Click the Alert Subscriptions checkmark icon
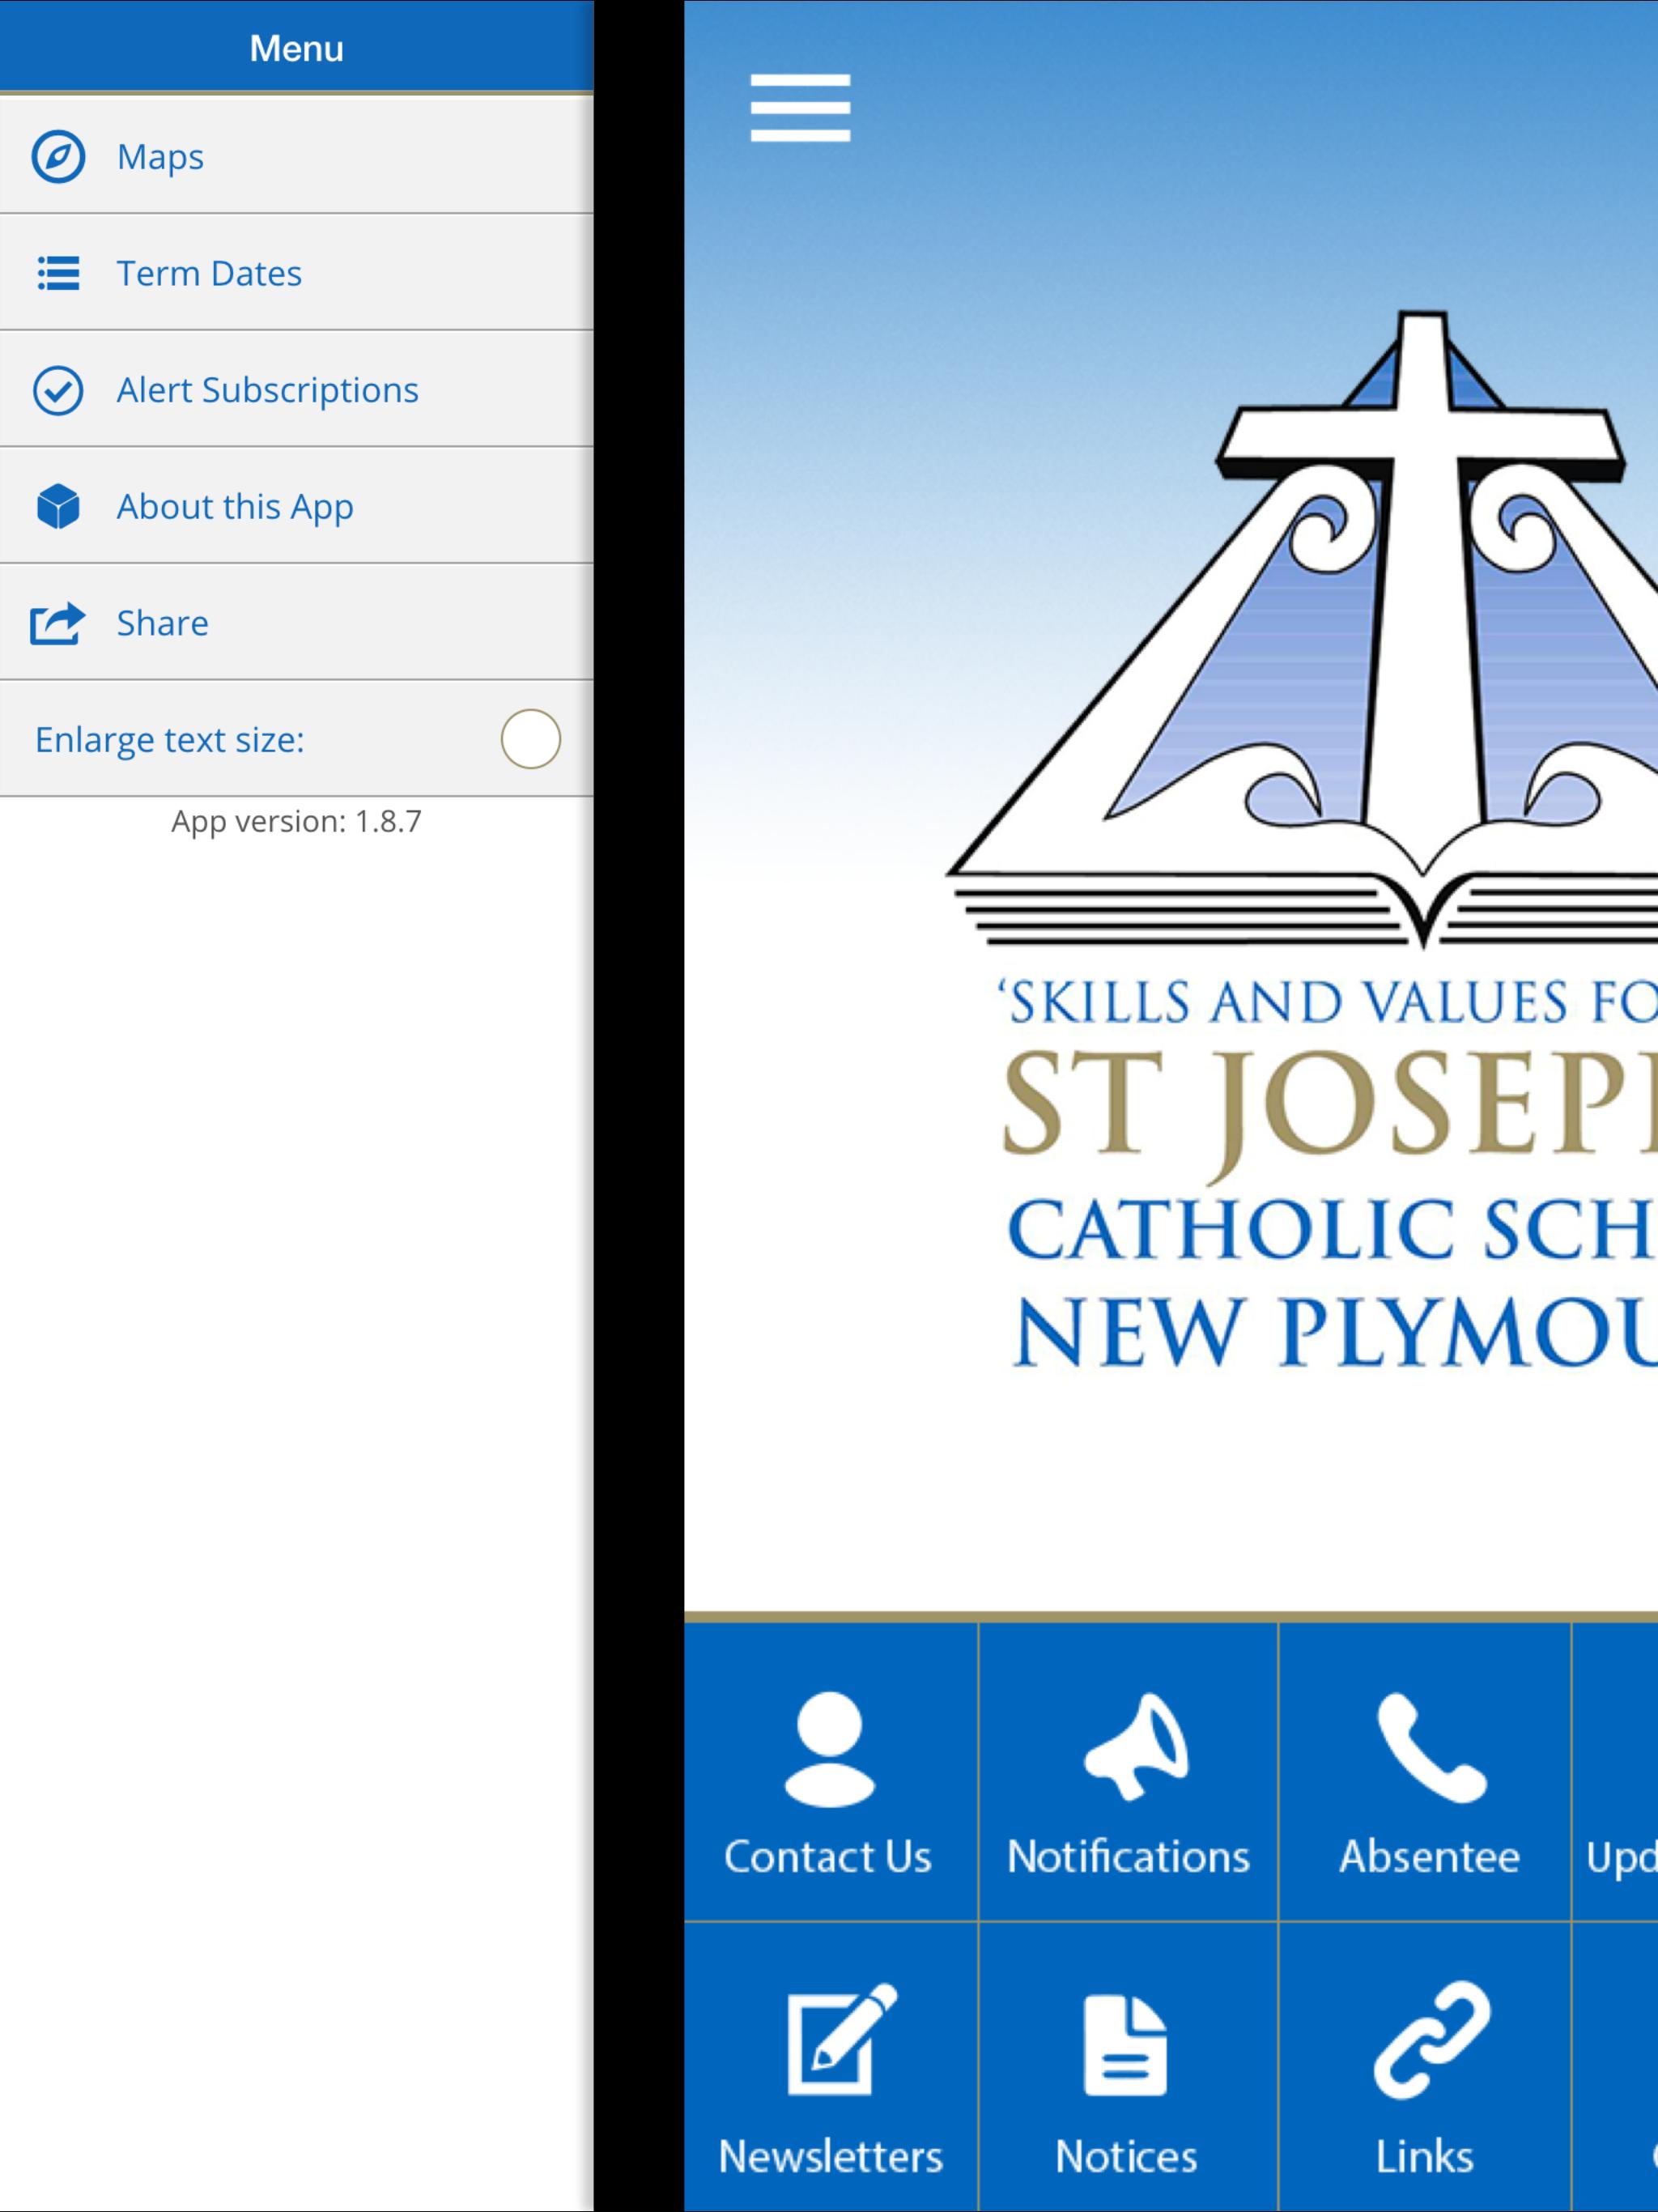Screen dimensions: 1658x2212 click(58, 390)
